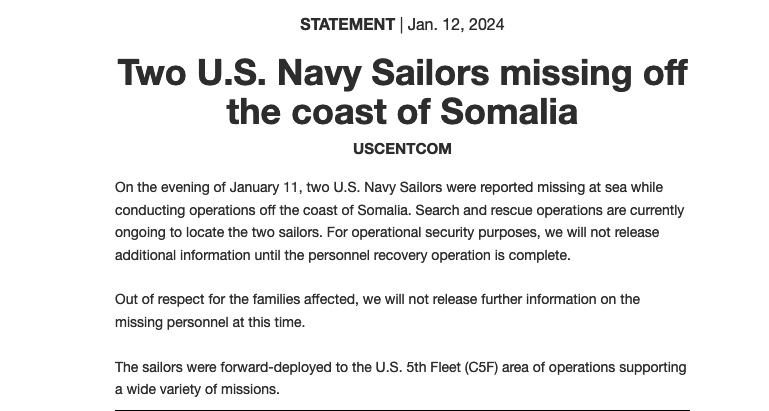Click the STATEMENT label above the headline
The height and width of the screenshot is (411, 769).
(349, 24)
